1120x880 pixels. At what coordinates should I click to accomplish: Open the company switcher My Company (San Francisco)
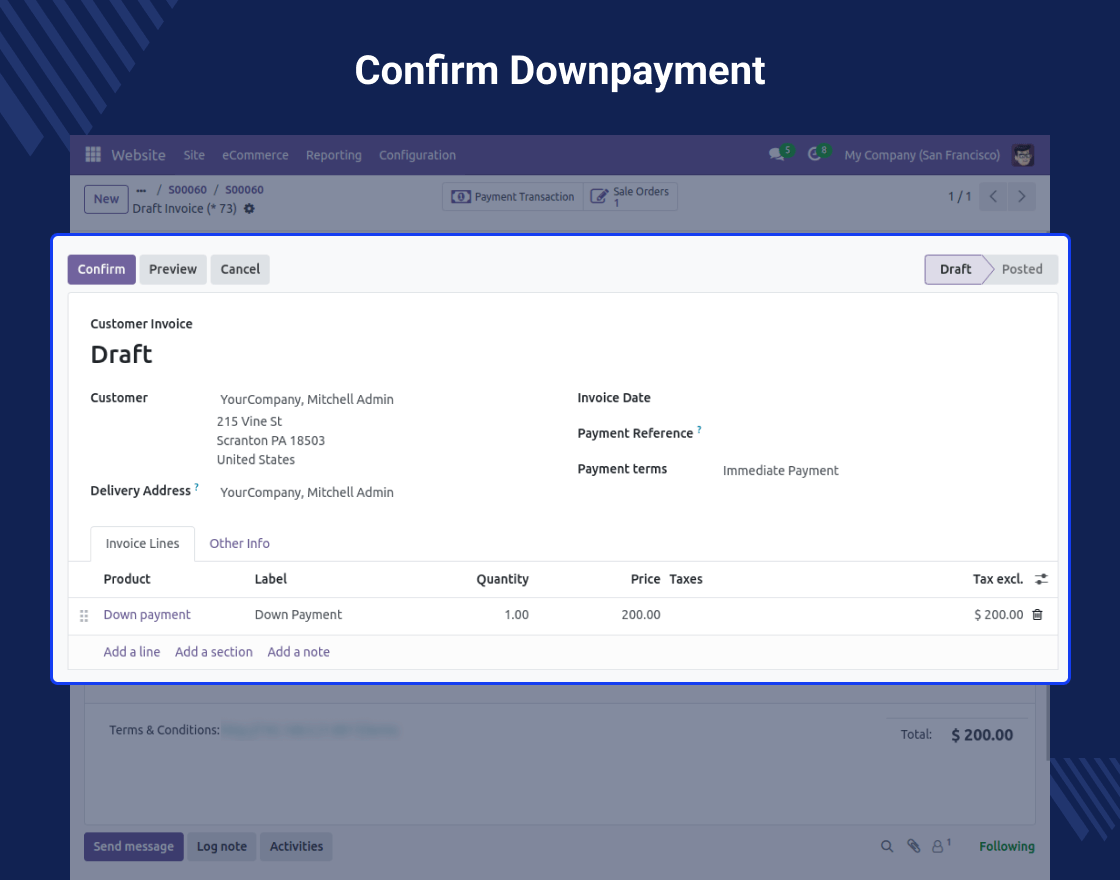[922, 155]
